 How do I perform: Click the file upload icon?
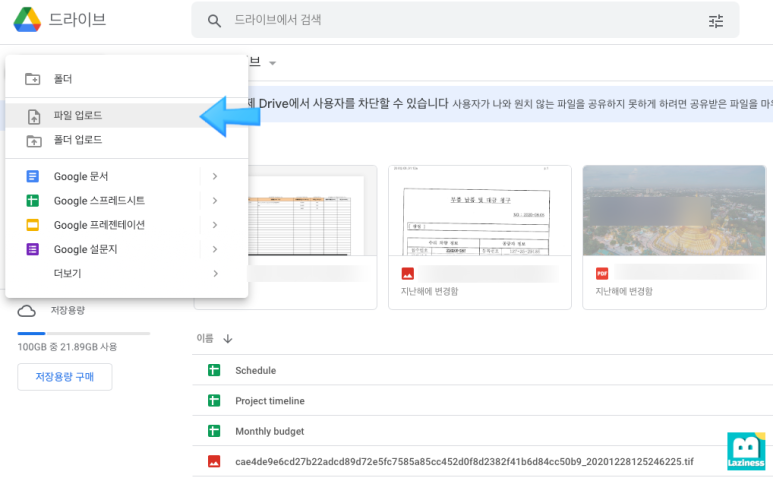(34, 116)
